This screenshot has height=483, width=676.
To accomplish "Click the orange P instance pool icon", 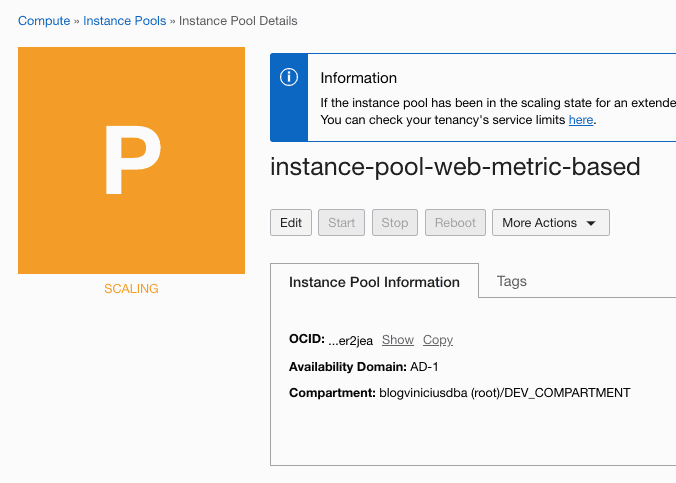I will pyautogui.click(x=131, y=160).
